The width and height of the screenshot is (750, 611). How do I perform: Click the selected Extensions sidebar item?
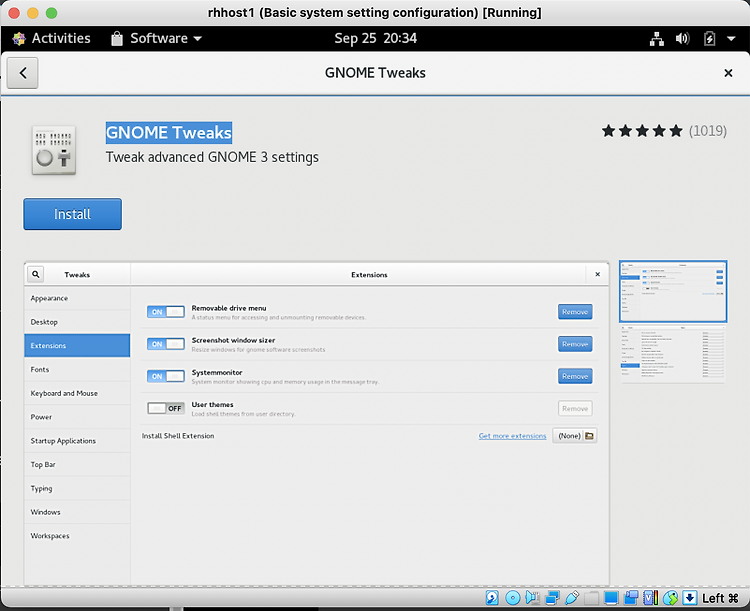coord(77,345)
